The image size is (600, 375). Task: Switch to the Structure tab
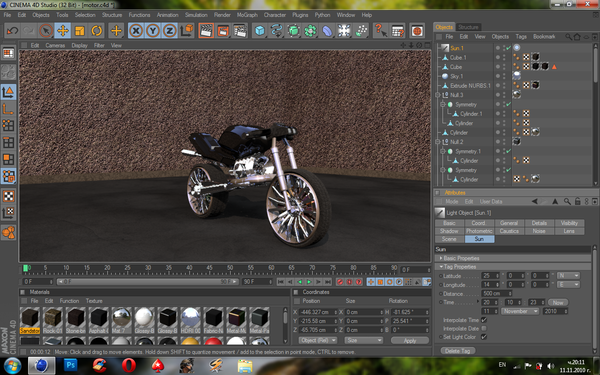point(468,27)
